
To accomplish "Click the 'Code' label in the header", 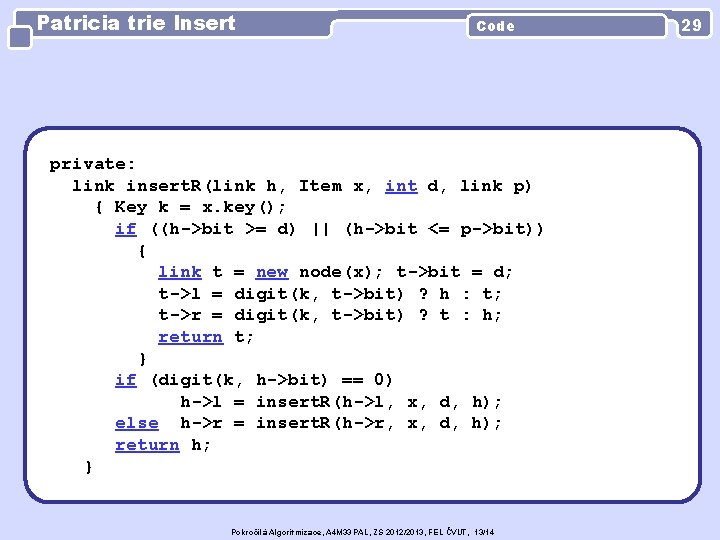I will (495, 26).
